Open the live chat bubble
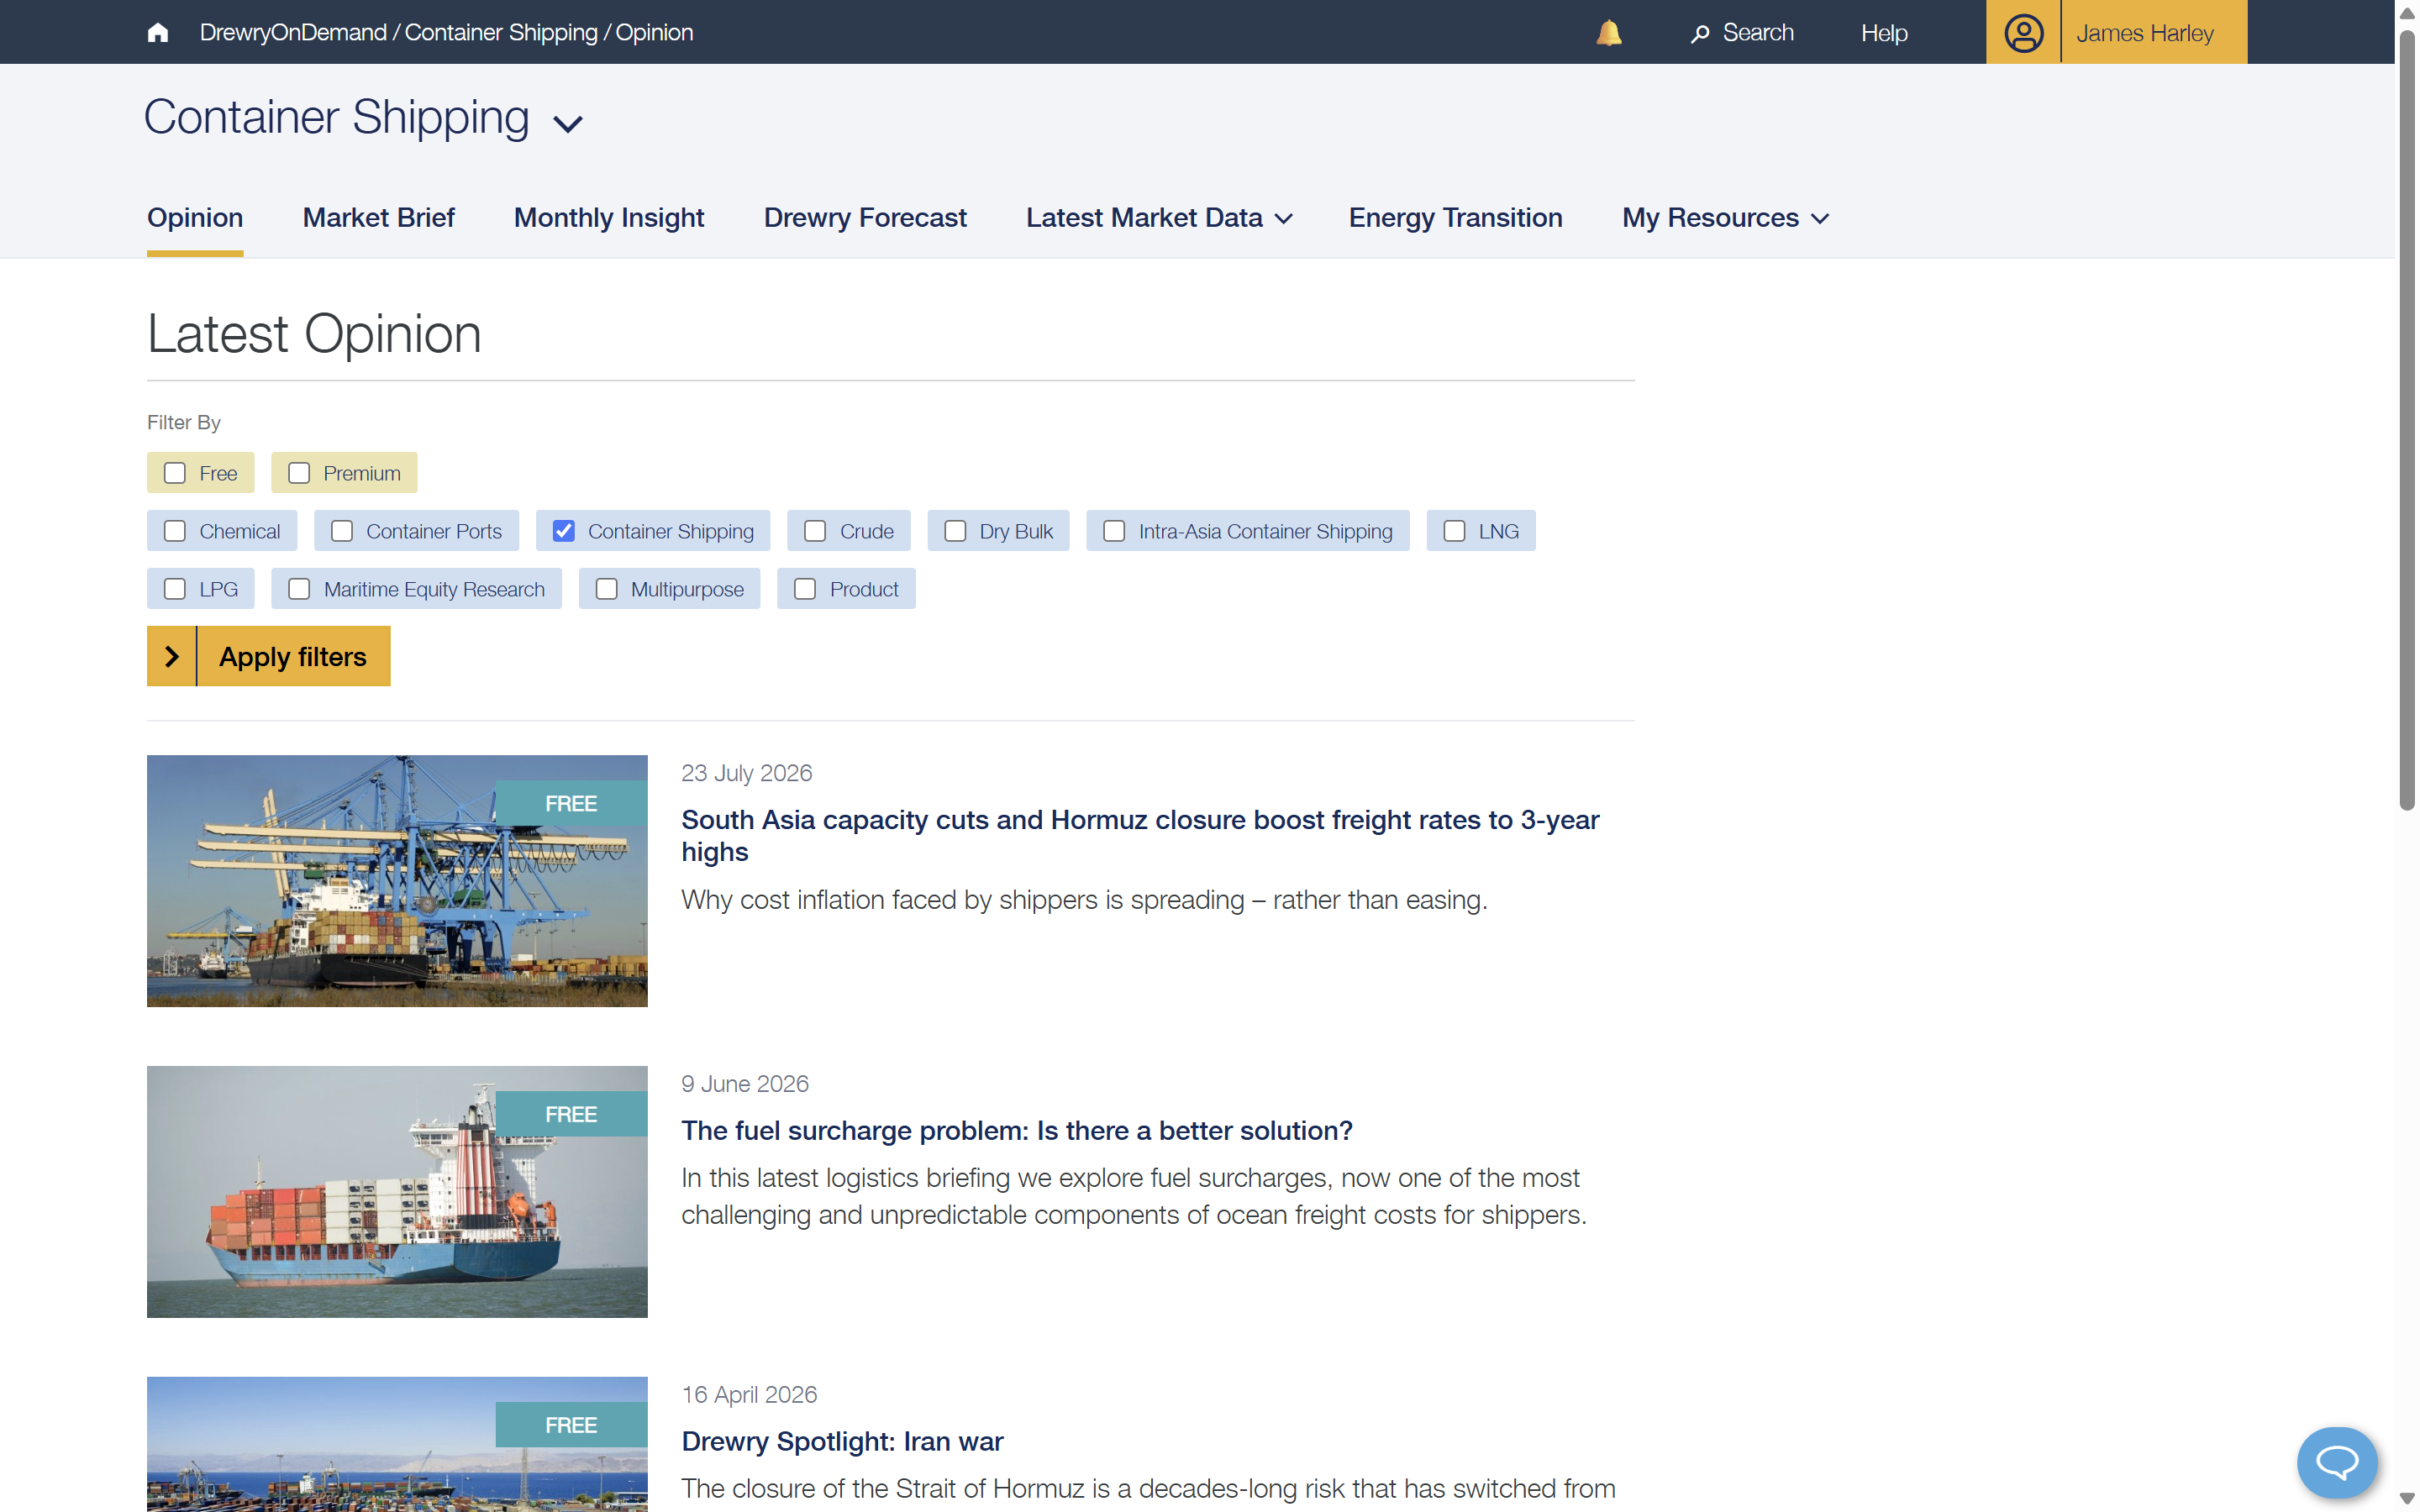This screenshot has height=1512, width=2420. coord(2337,1463)
